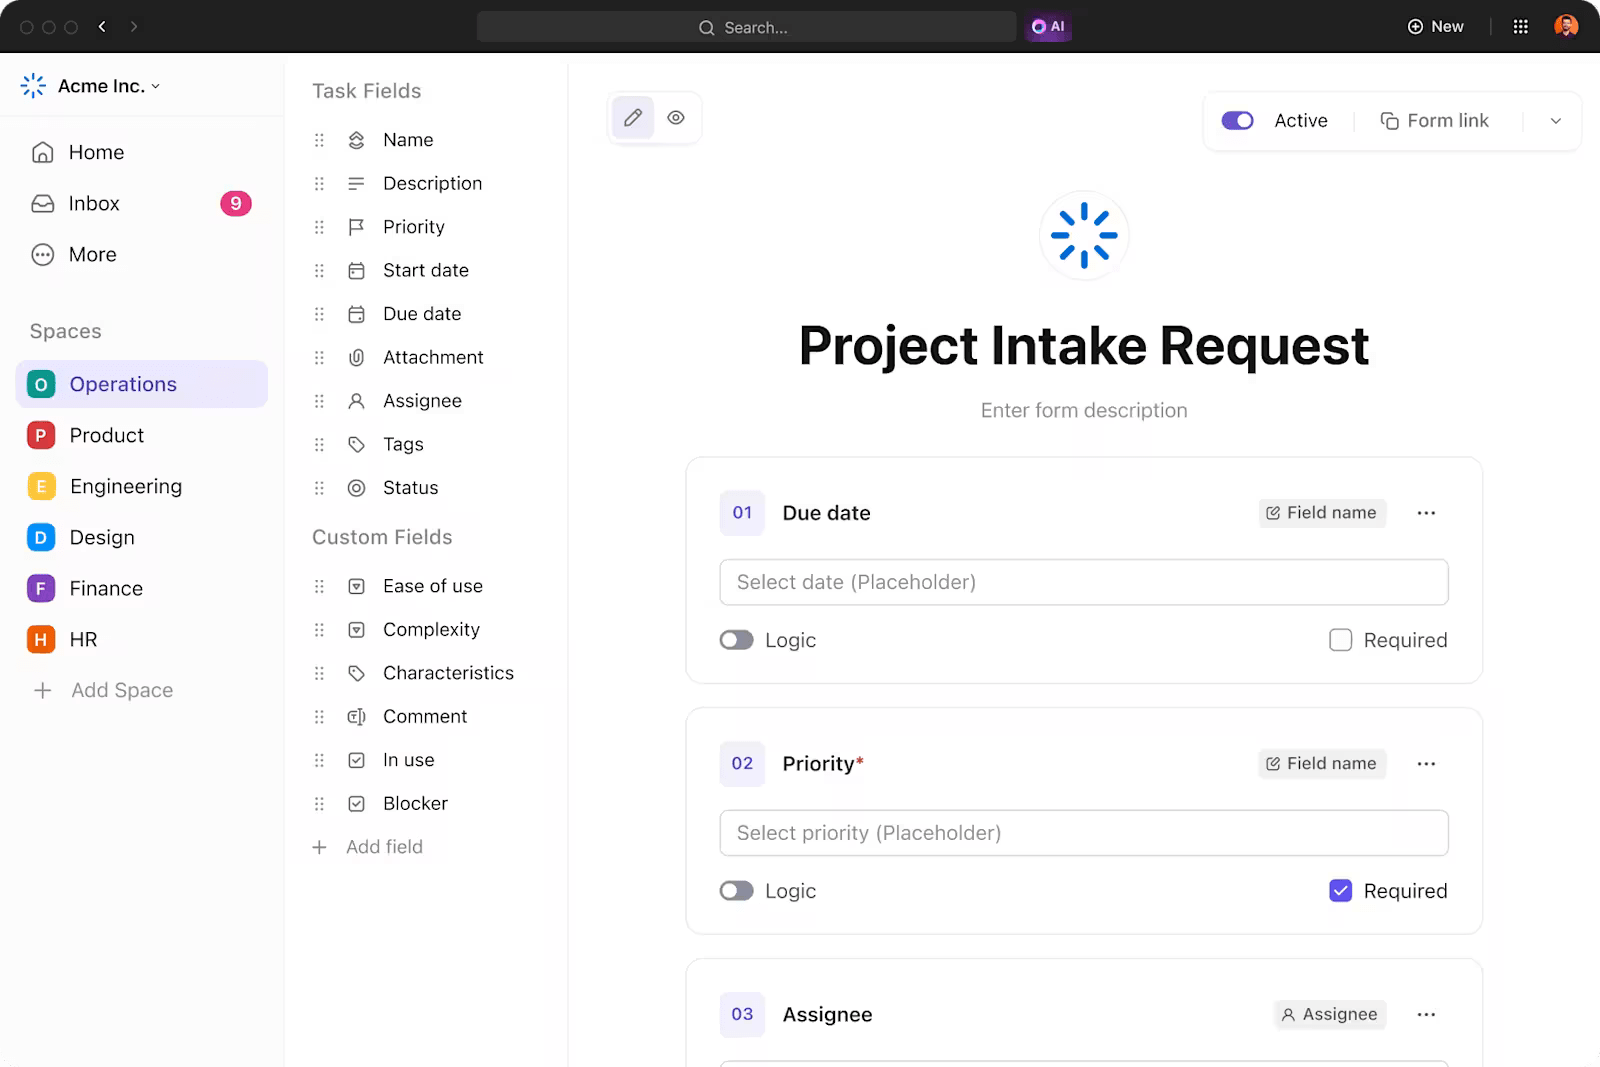This screenshot has width=1600, height=1067.
Task: Click the Tags icon in Task Fields
Action: pos(356,444)
